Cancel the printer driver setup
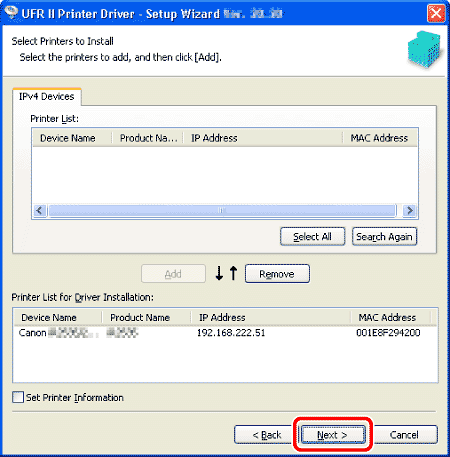Screen dimensions: 450x457 click(404, 435)
